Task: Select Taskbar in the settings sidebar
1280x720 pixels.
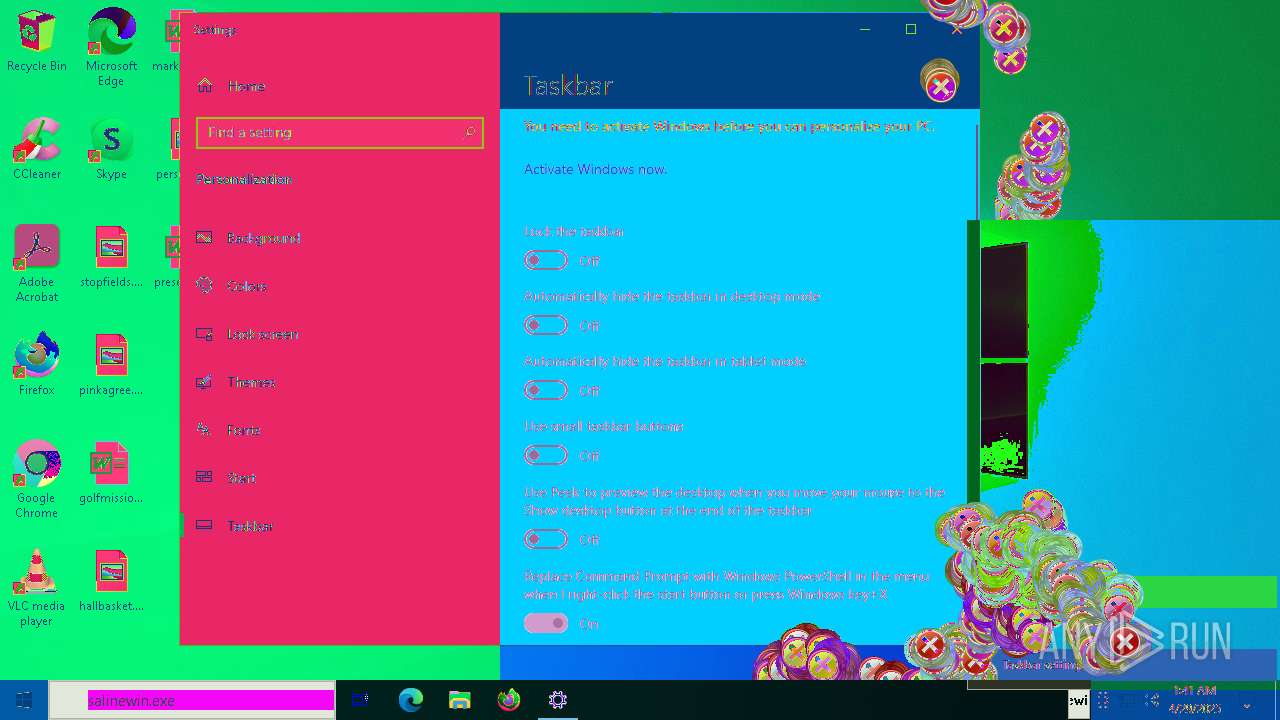Action: click(x=340, y=526)
